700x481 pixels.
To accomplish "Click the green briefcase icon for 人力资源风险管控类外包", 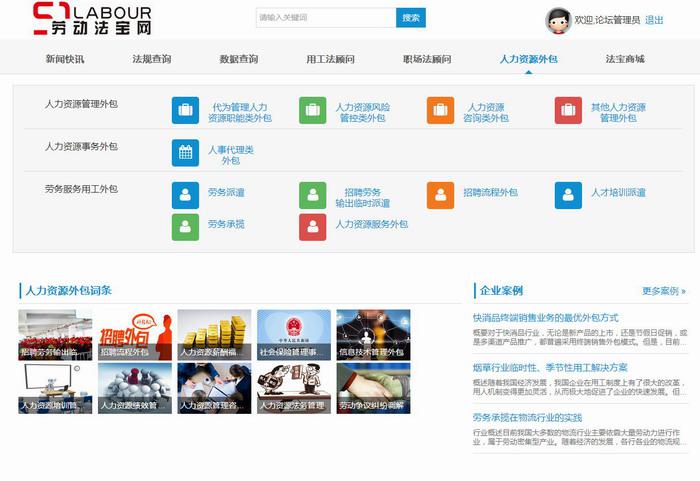I will pos(312,111).
